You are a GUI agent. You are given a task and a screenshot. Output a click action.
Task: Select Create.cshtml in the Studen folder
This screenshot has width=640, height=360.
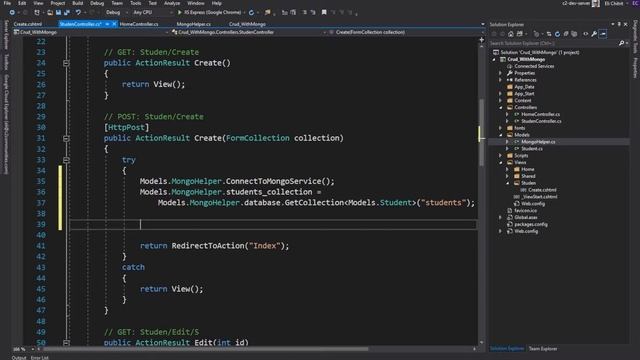[542, 190]
